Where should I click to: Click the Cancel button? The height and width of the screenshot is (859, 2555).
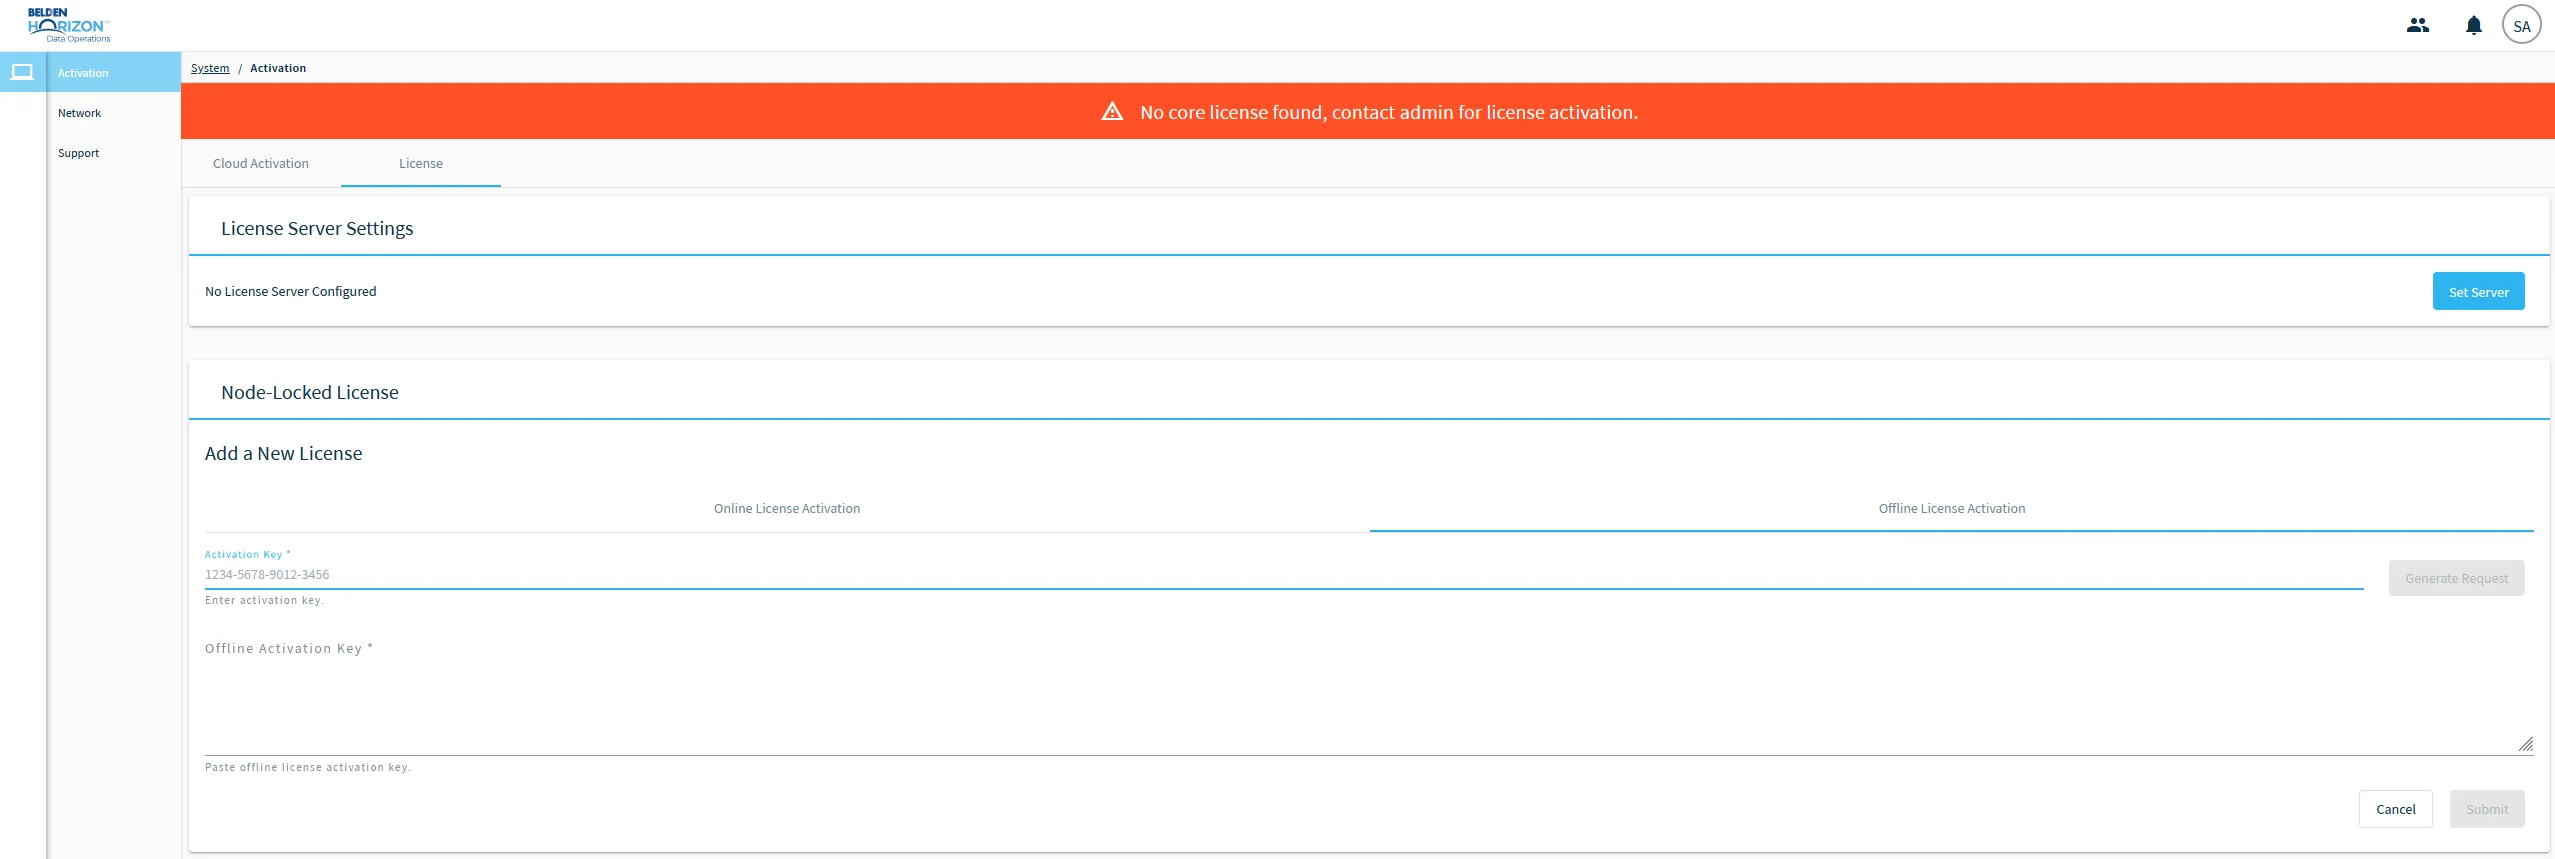(2395, 809)
